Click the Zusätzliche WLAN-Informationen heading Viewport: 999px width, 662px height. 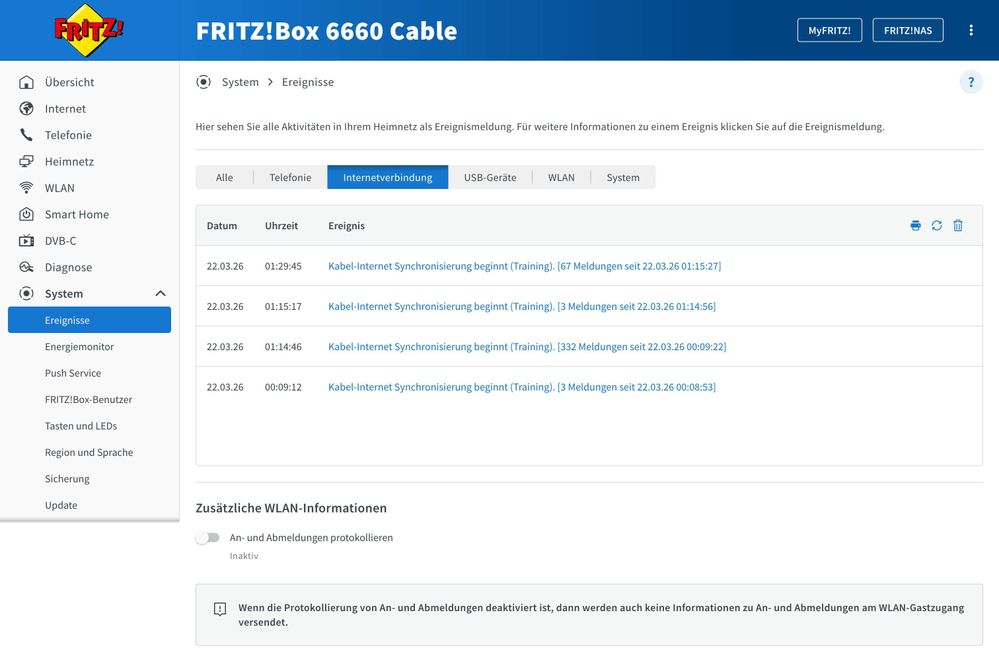click(291, 508)
